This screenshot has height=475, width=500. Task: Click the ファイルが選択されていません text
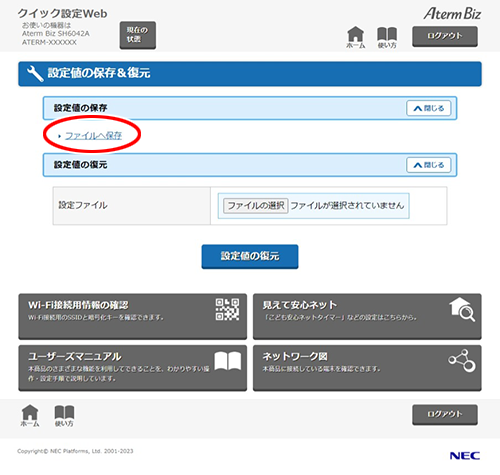tap(347, 206)
